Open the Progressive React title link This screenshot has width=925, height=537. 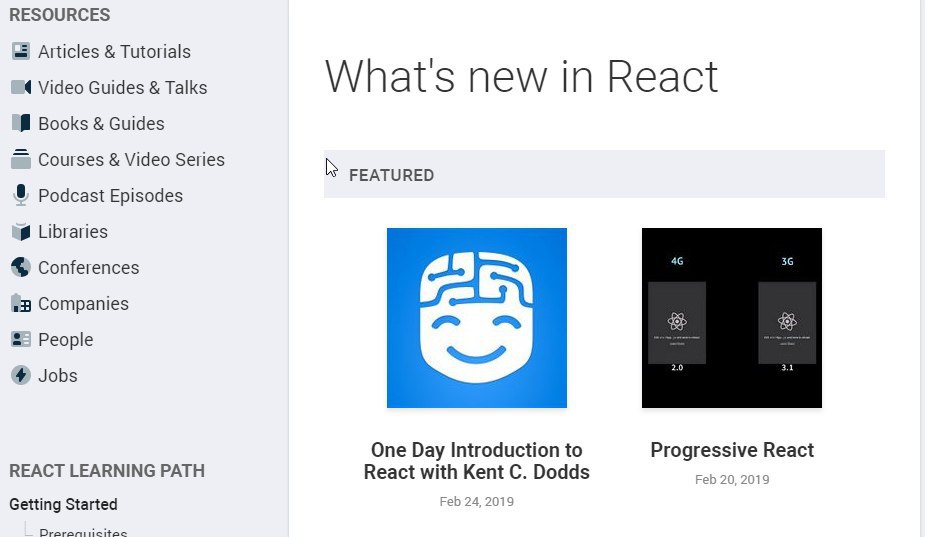tap(732, 450)
